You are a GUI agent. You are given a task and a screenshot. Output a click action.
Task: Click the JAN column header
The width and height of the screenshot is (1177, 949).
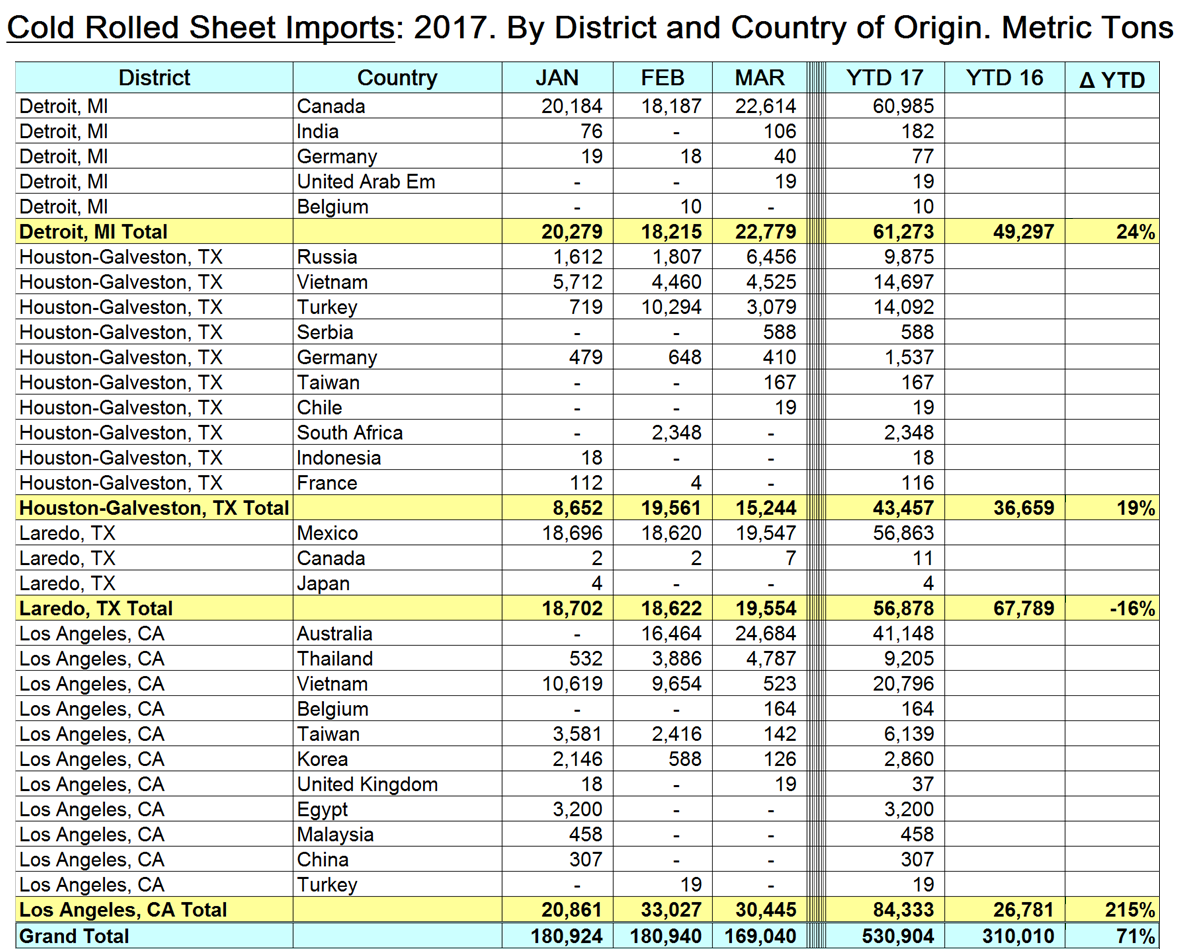557,78
